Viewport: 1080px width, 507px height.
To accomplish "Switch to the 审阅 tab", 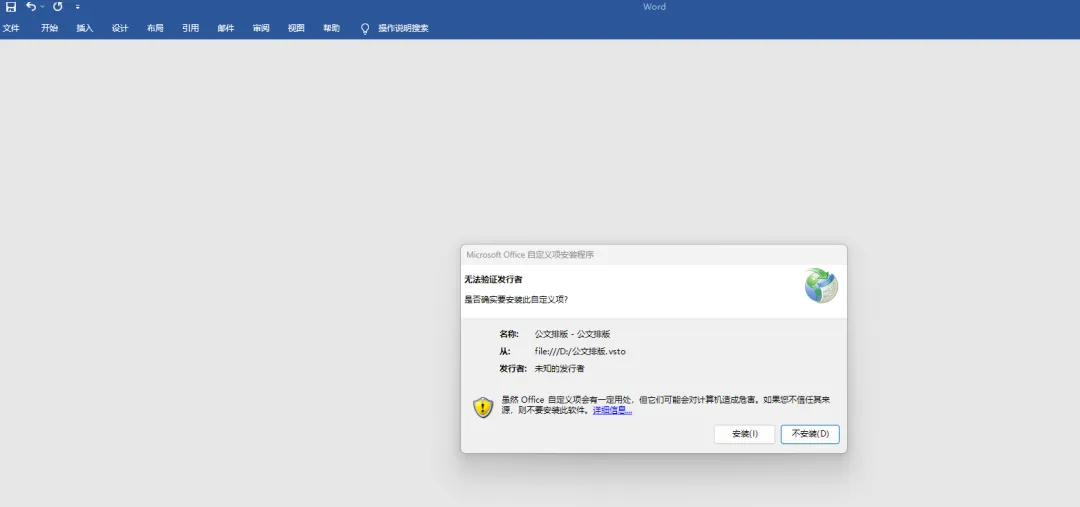I will click(x=261, y=28).
